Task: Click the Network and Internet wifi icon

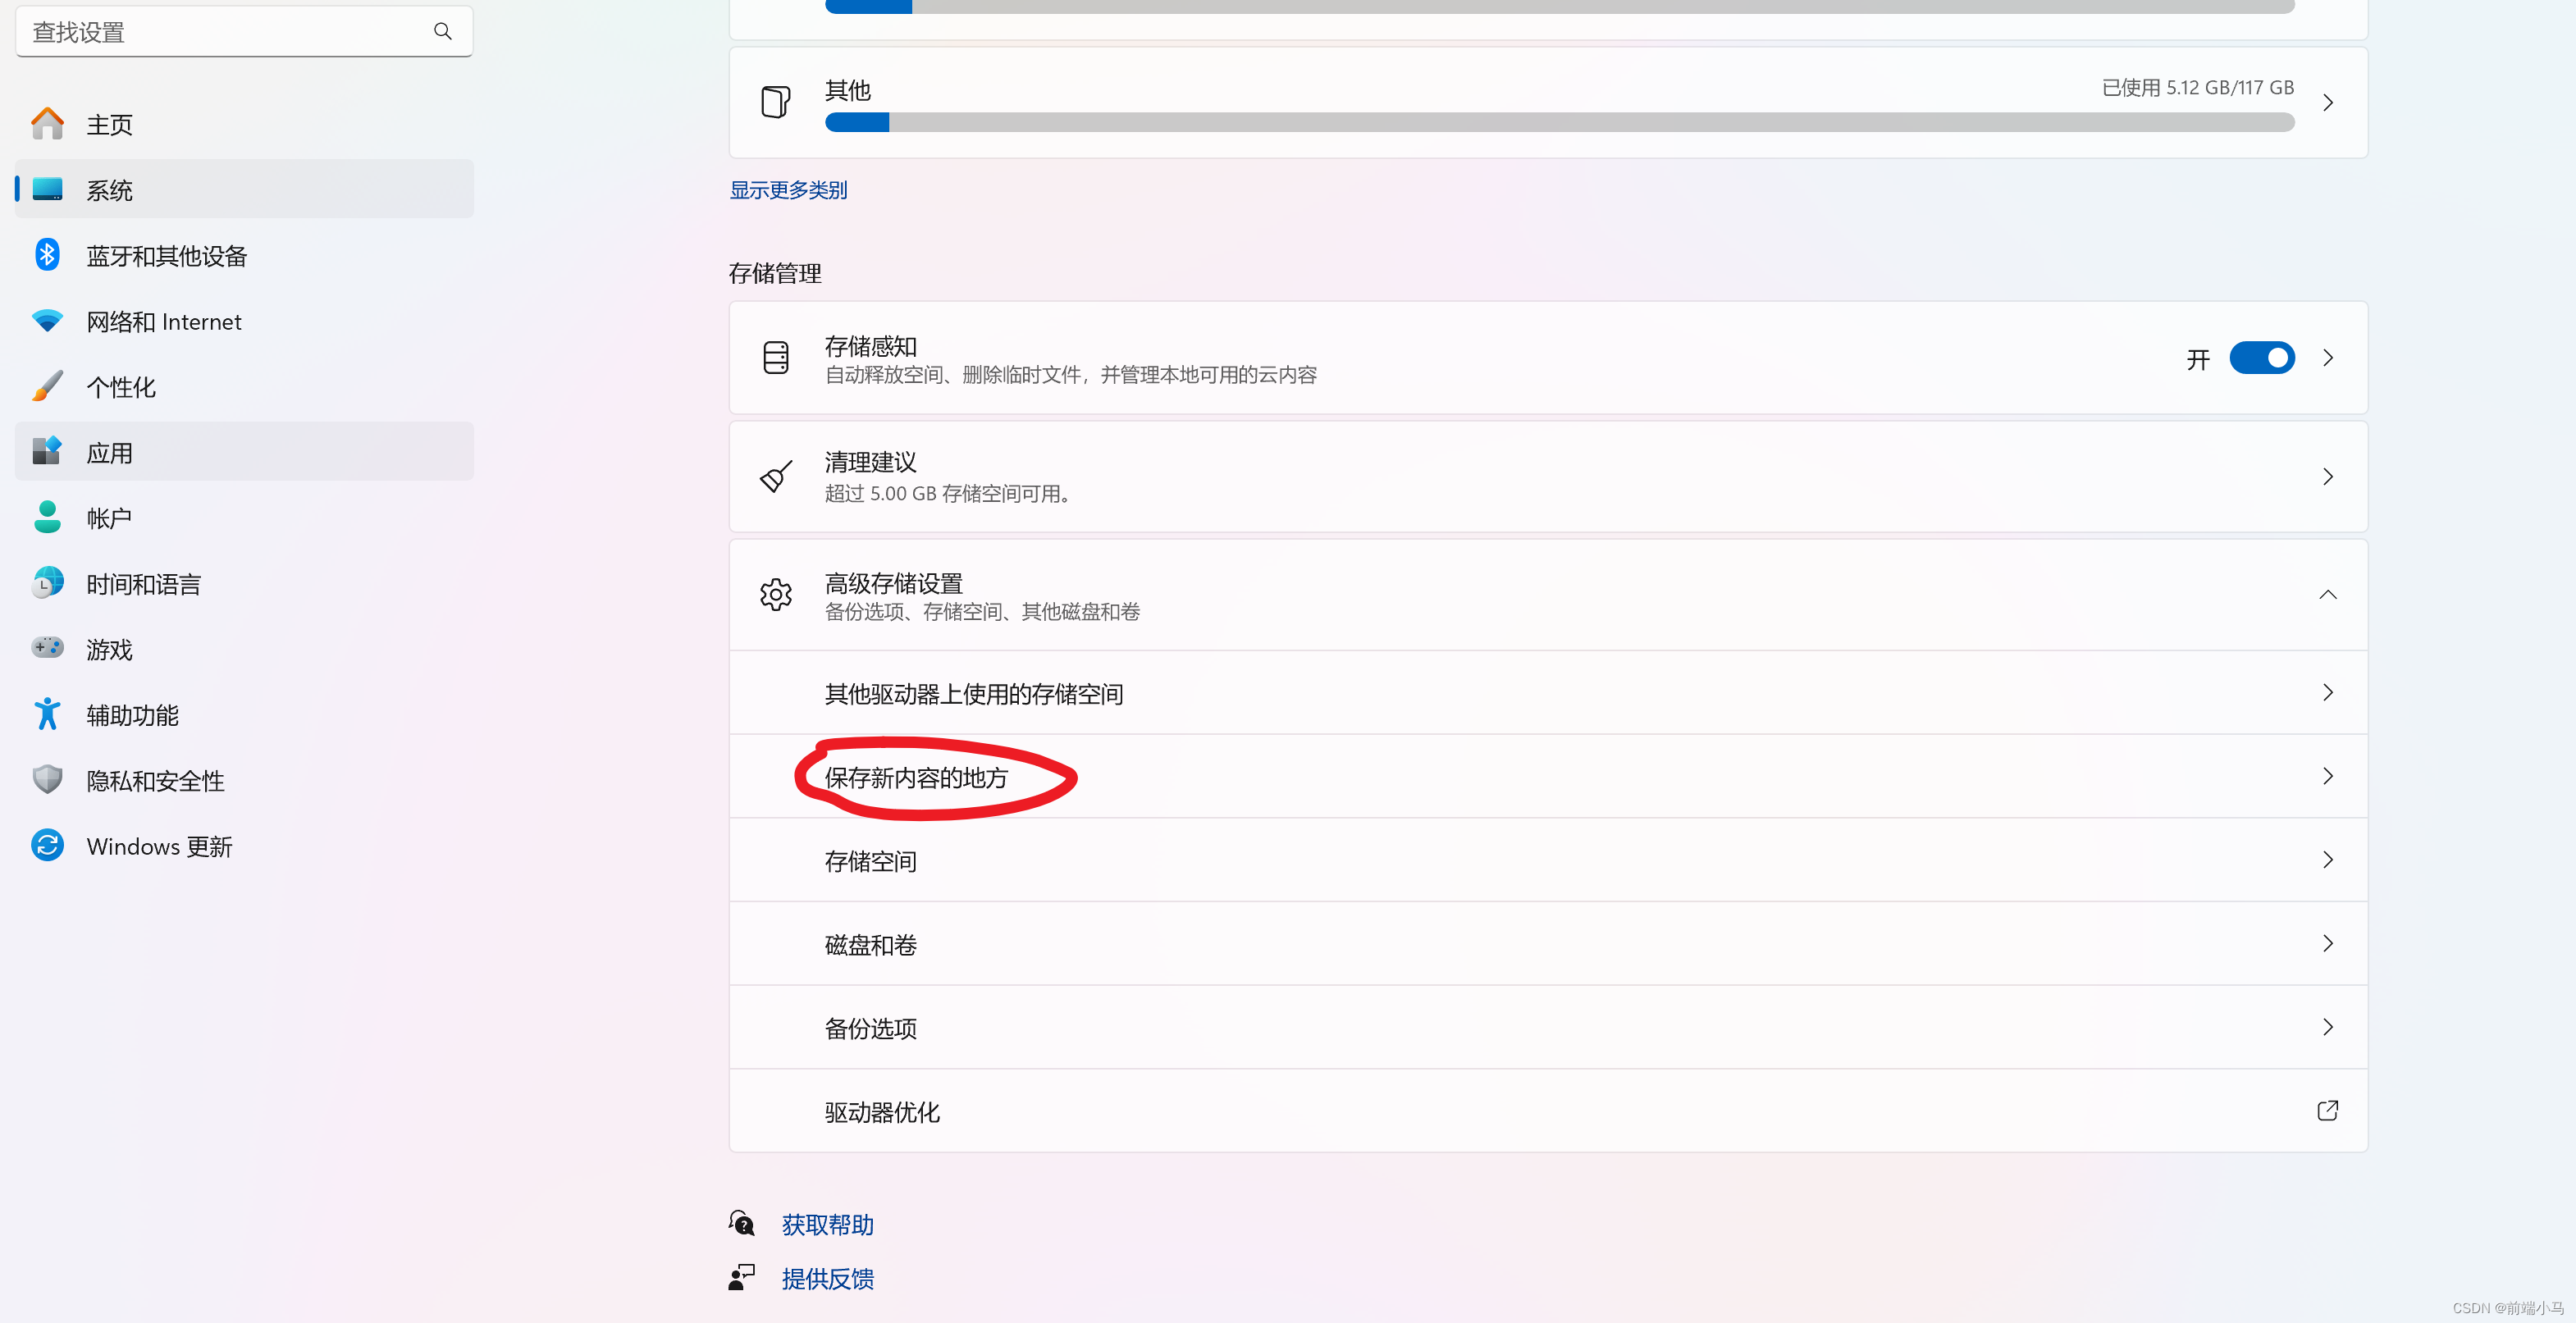Action: coord(47,321)
